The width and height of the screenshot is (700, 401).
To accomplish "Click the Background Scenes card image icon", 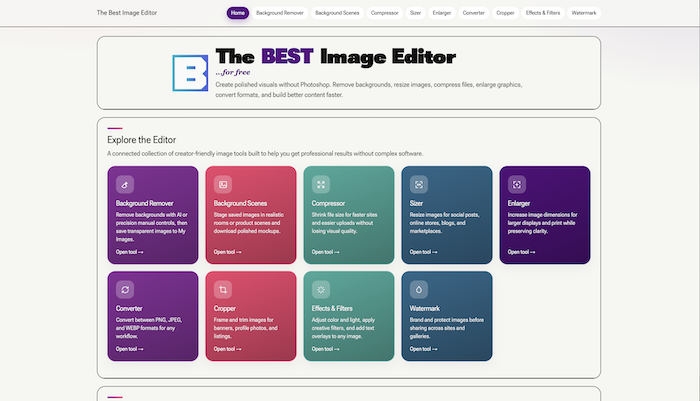I will (223, 184).
